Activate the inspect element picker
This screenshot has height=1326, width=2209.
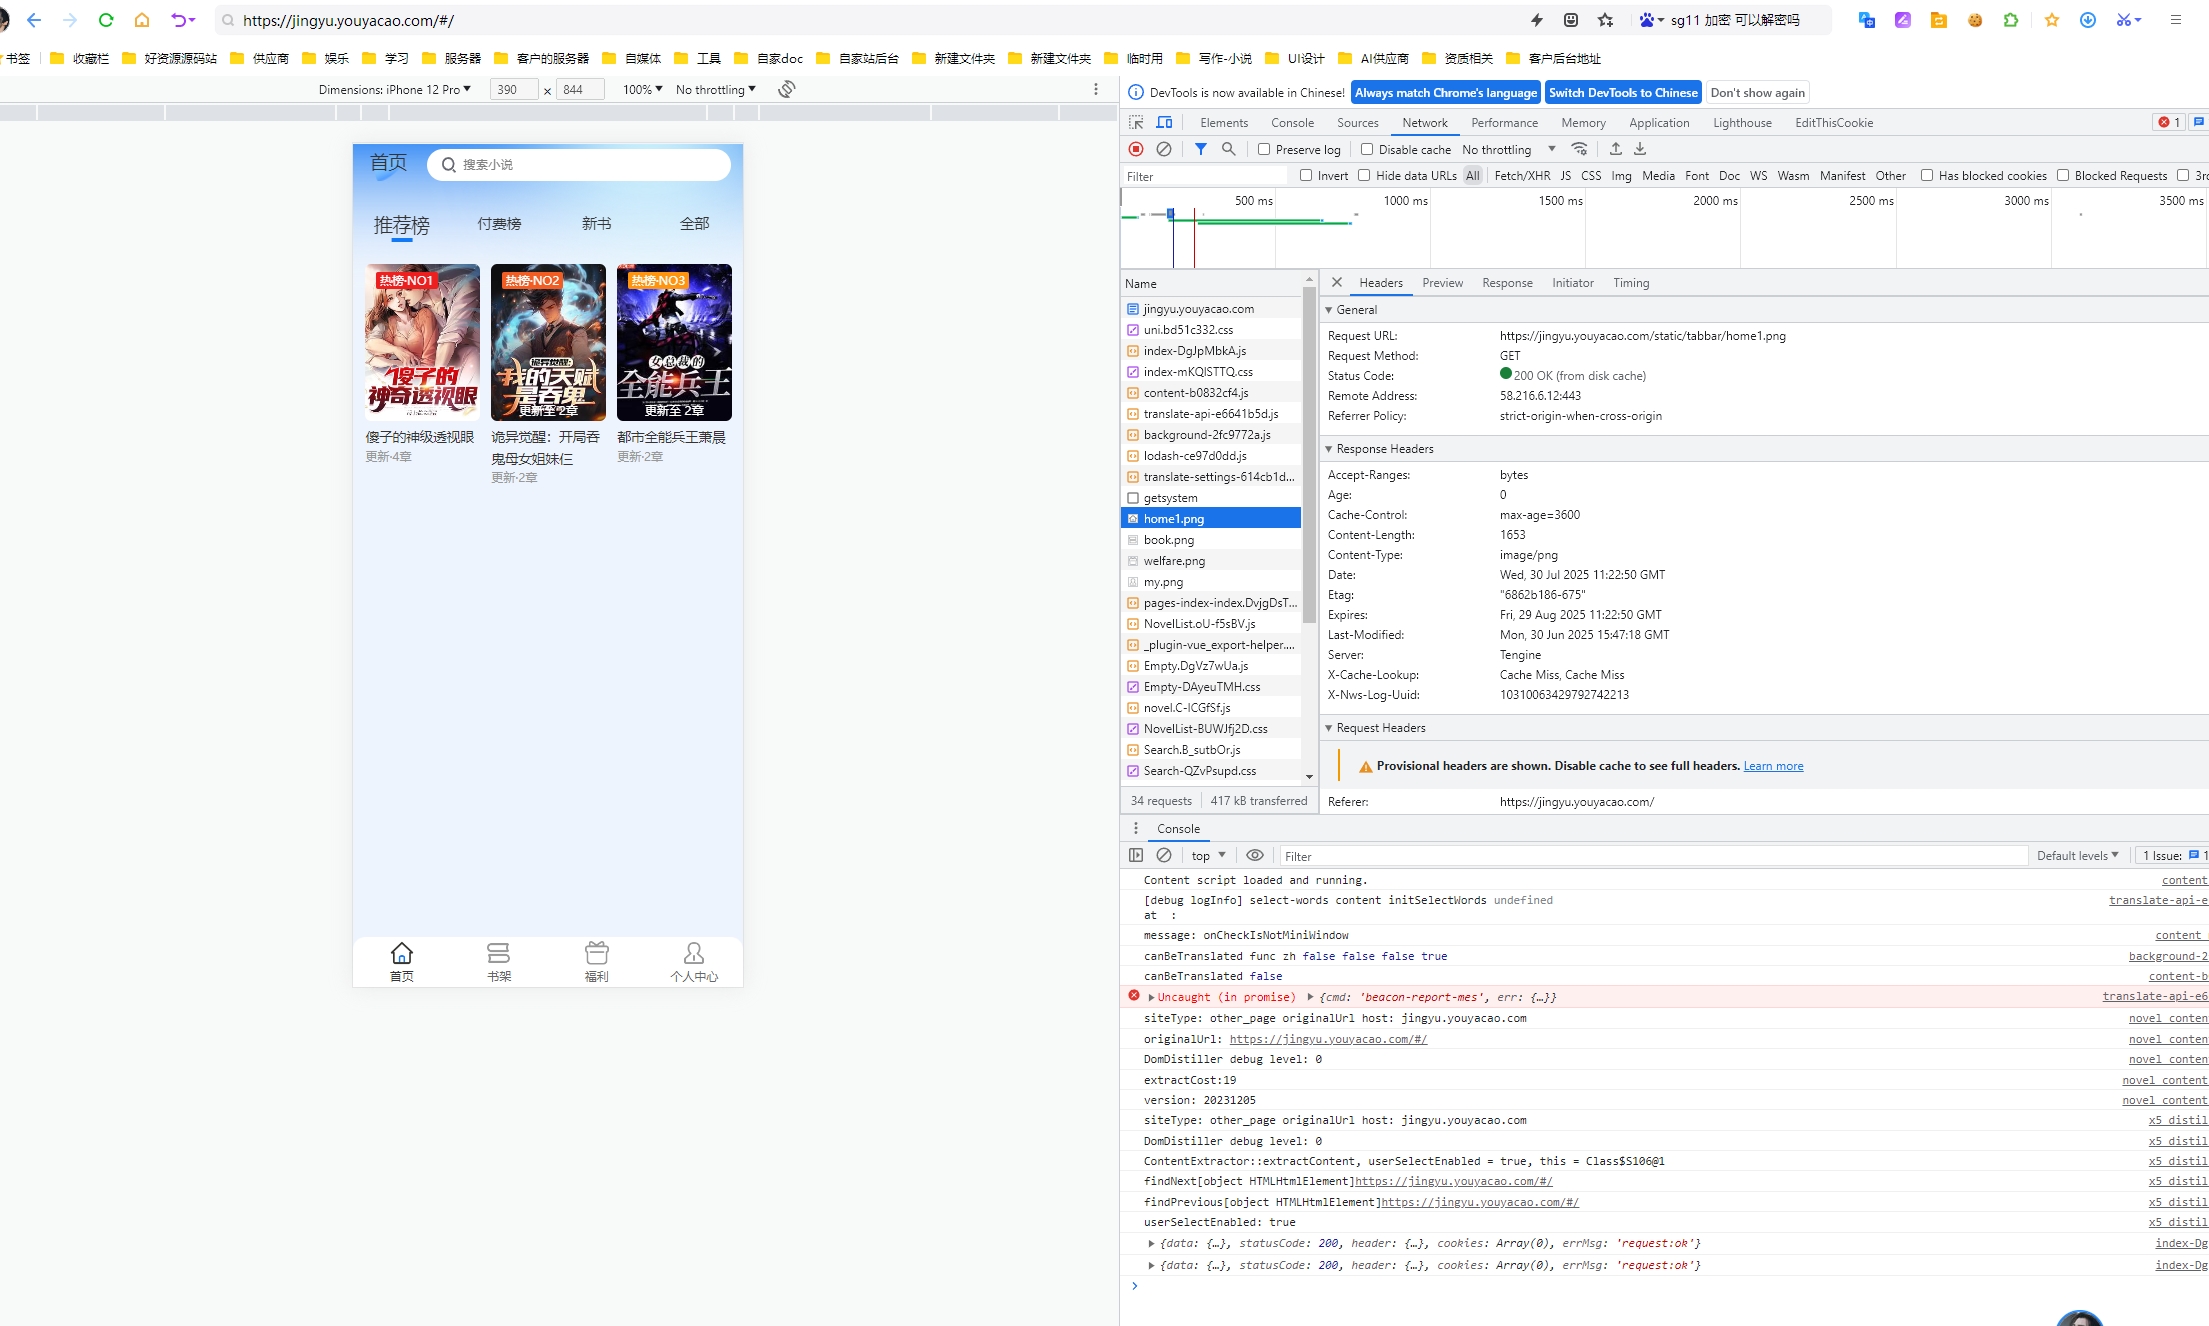coord(1137,122)
